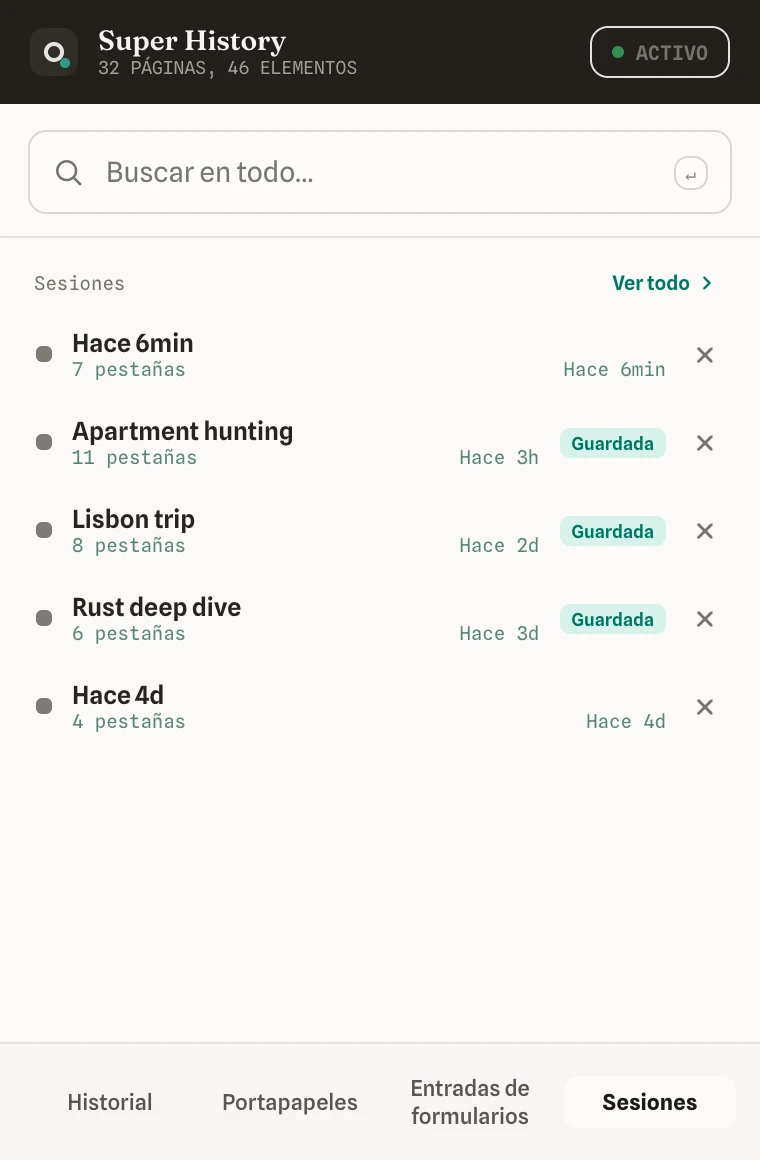Screen dimensions: 760x1160
Task: Switch to the Historial tab
Action: click(x=110, y=1102)
